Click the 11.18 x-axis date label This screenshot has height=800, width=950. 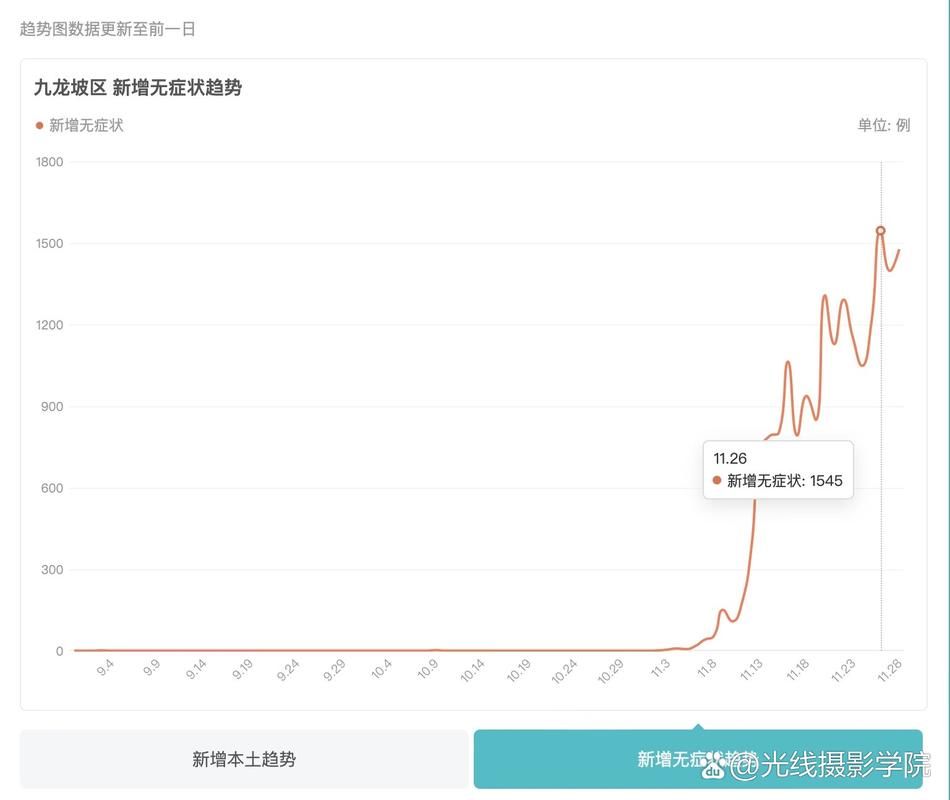(x=797, y=670)
